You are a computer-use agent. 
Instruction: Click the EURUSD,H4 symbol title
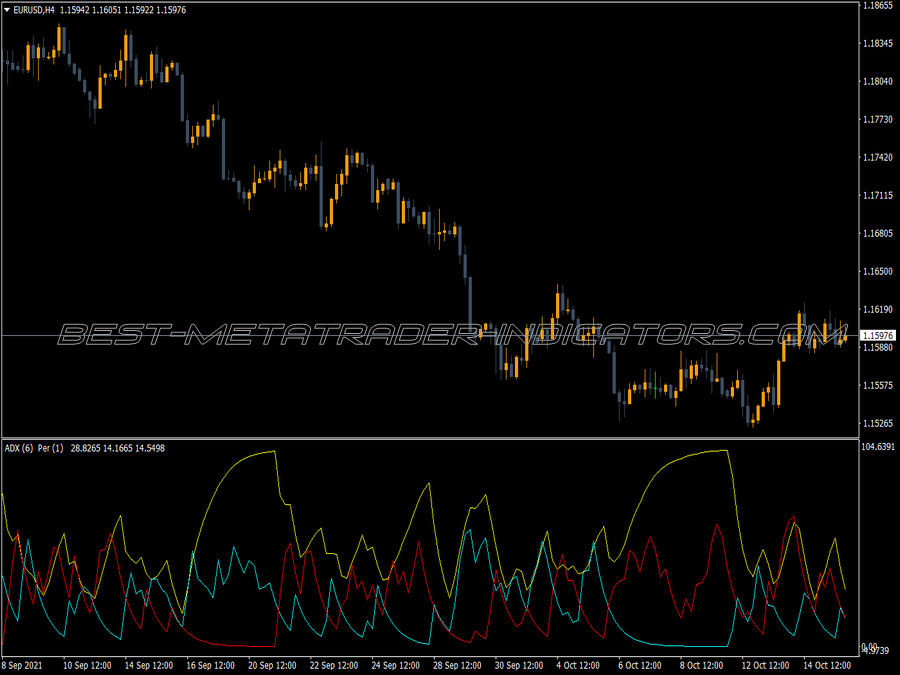tap(34, 10)
